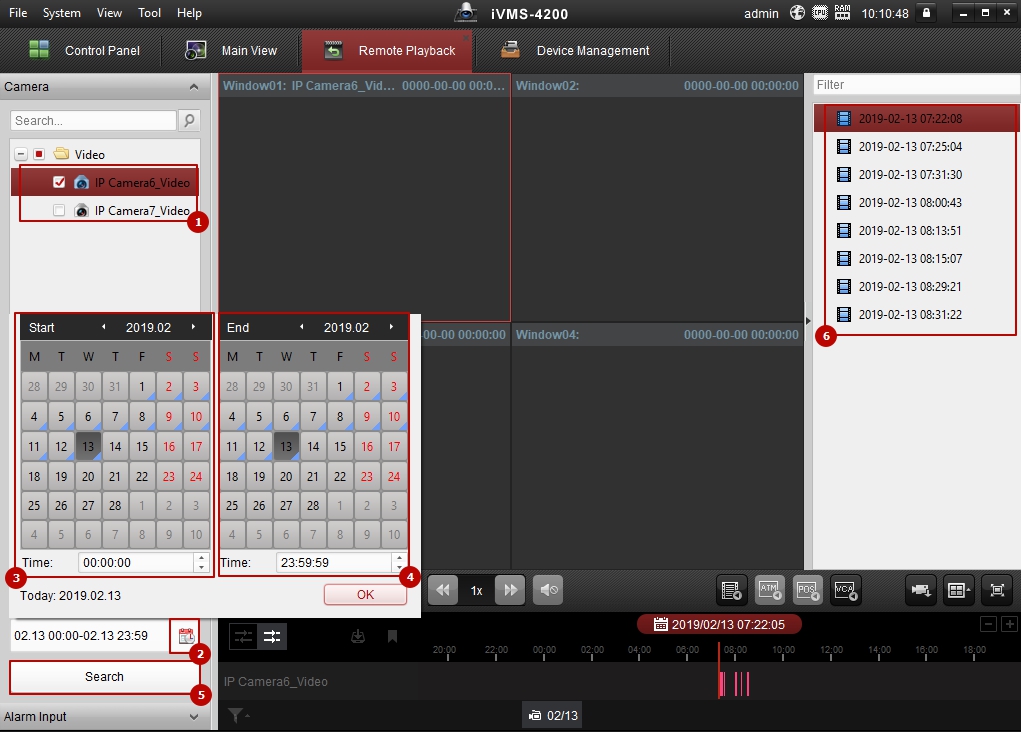The image size is (1021, 732).
Task: Uncheck the IP Camera6_Video checkbox
Action: pyautogui.click(x=59, y=182)
